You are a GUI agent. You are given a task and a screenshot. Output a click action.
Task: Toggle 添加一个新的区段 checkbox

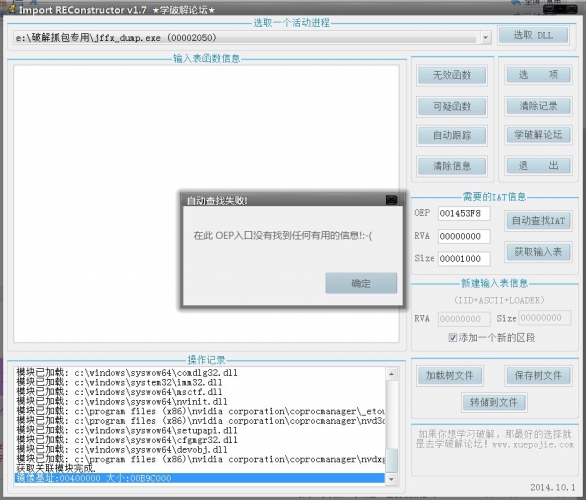(453, 338)
